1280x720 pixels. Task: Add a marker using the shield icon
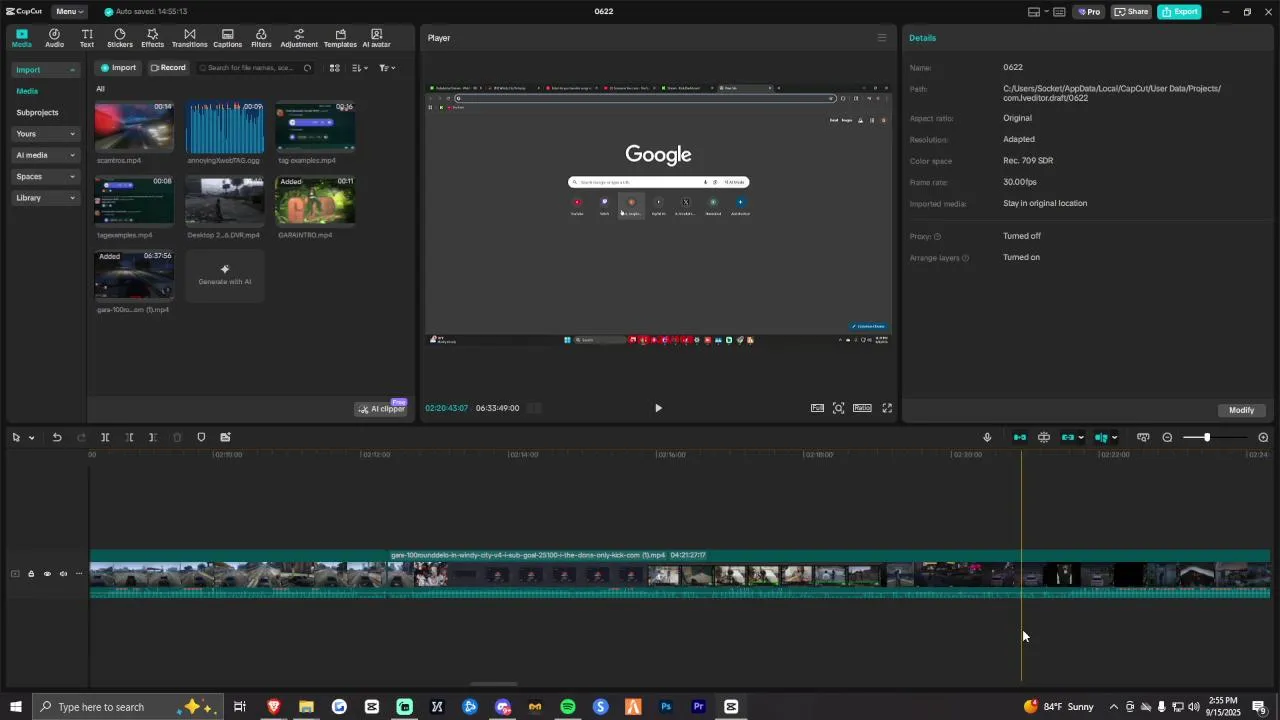pyautogui.click(x=201, y=437)
